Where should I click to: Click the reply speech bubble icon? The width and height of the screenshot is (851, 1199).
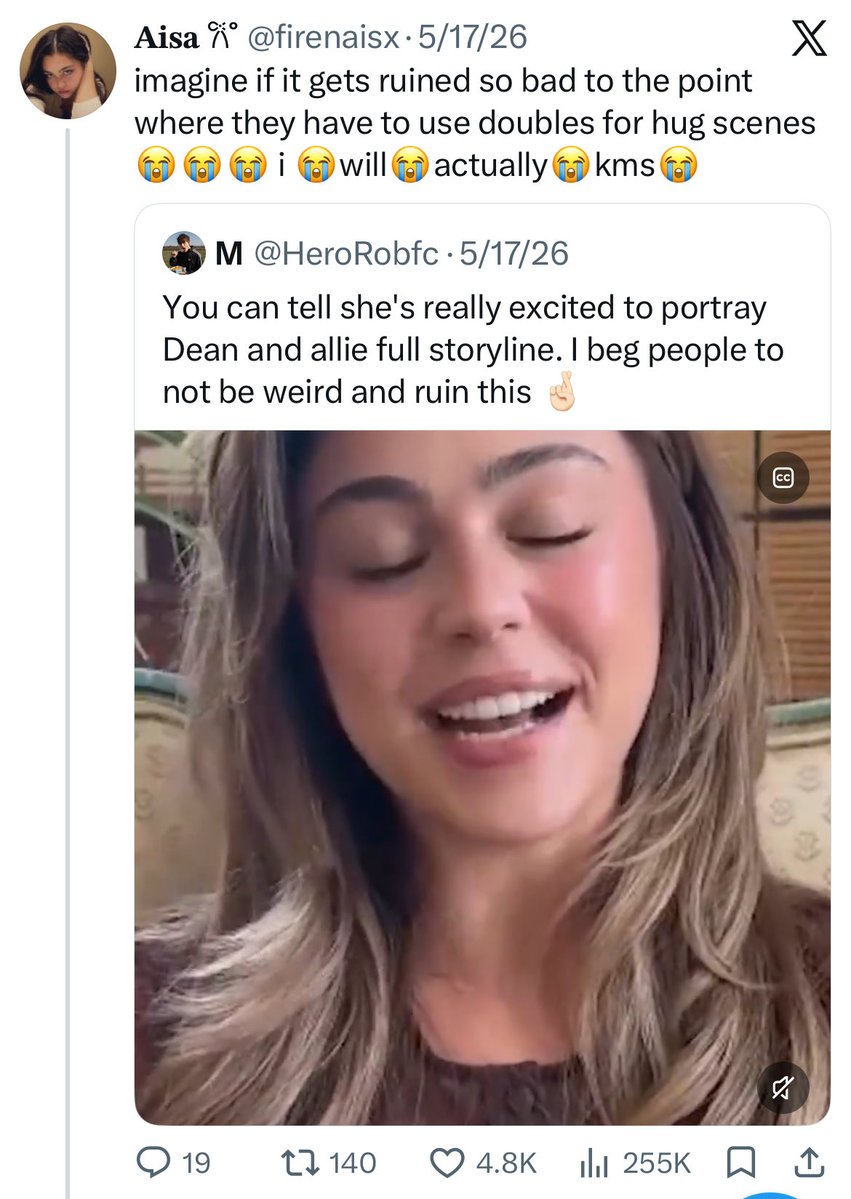(152, 1162)
